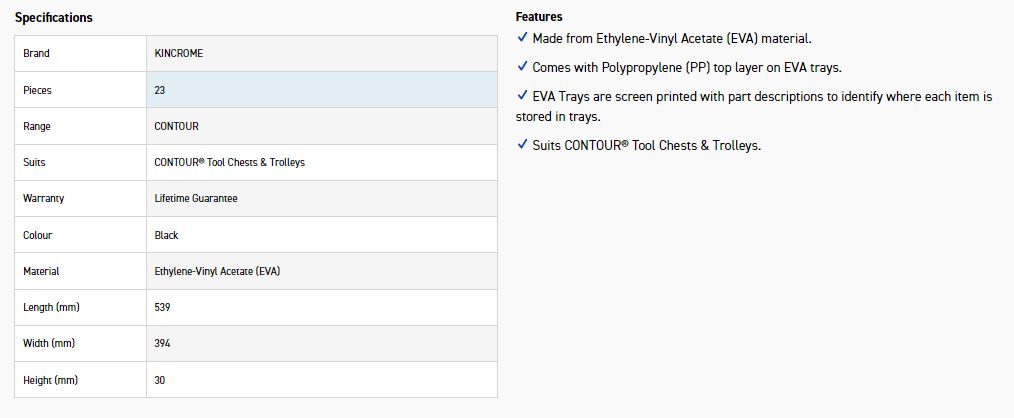Click the highlighted Pieces value 23
1014x418 pixels.
(x=321, y=90)
